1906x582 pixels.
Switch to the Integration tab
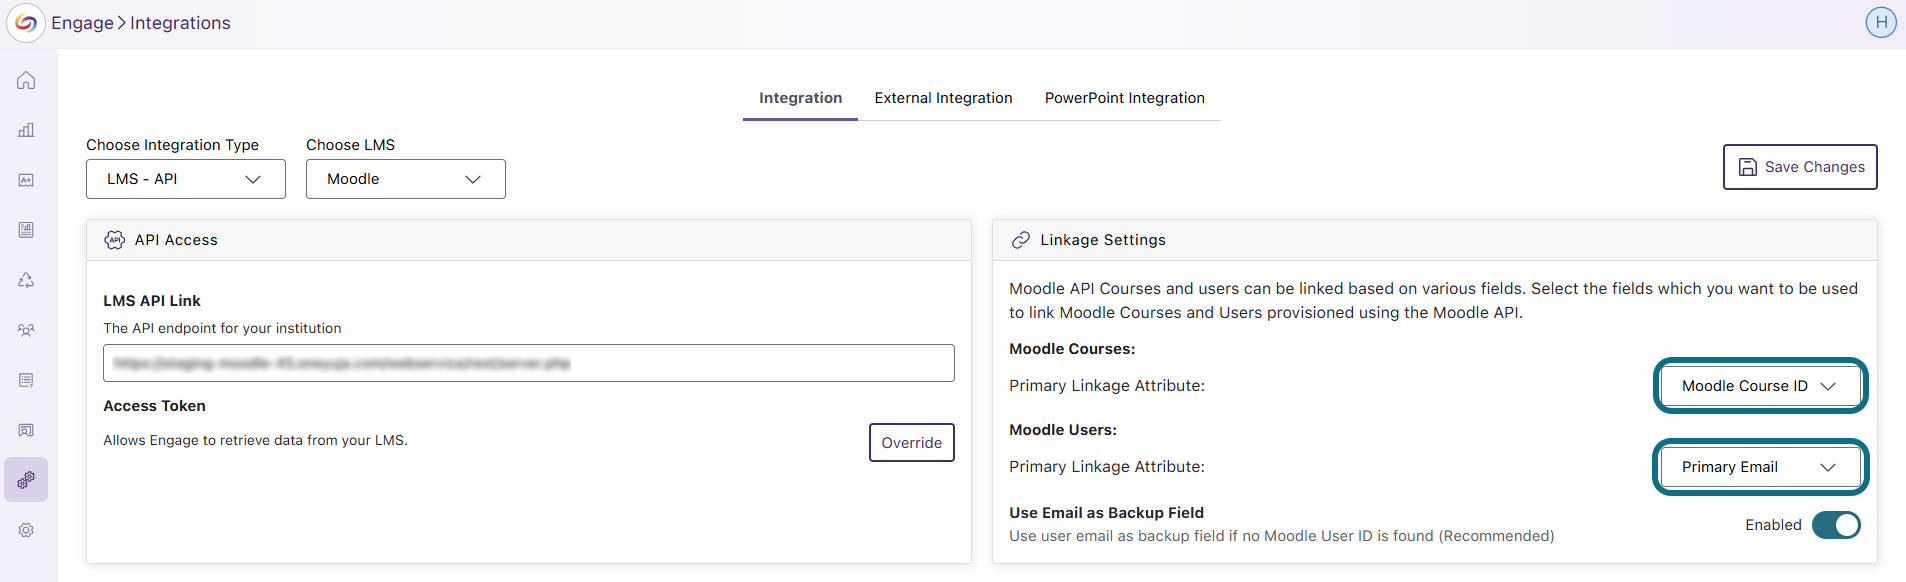point(800,98)
